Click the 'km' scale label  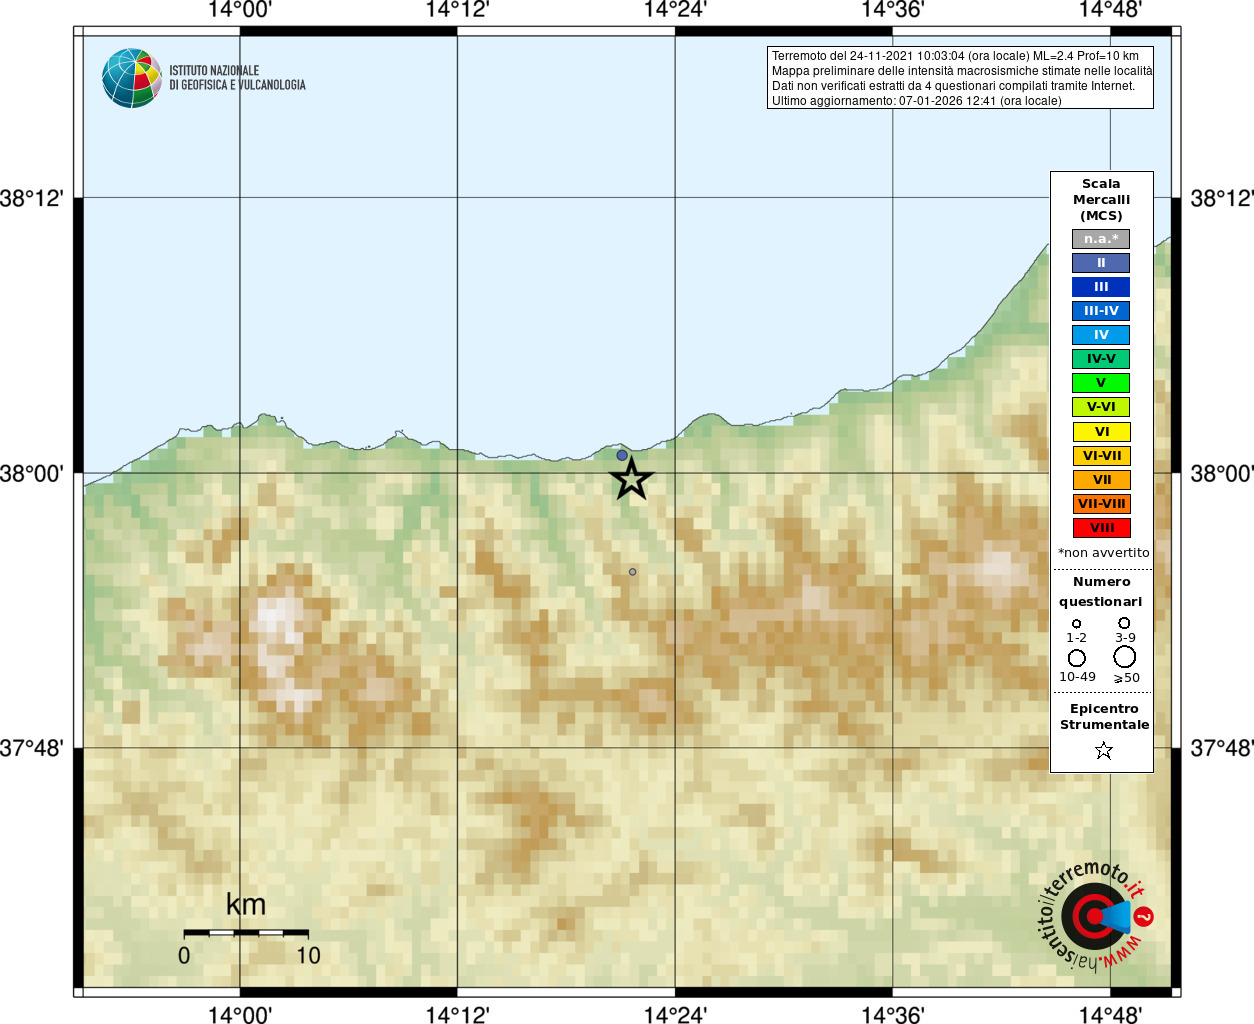point(246,905)
